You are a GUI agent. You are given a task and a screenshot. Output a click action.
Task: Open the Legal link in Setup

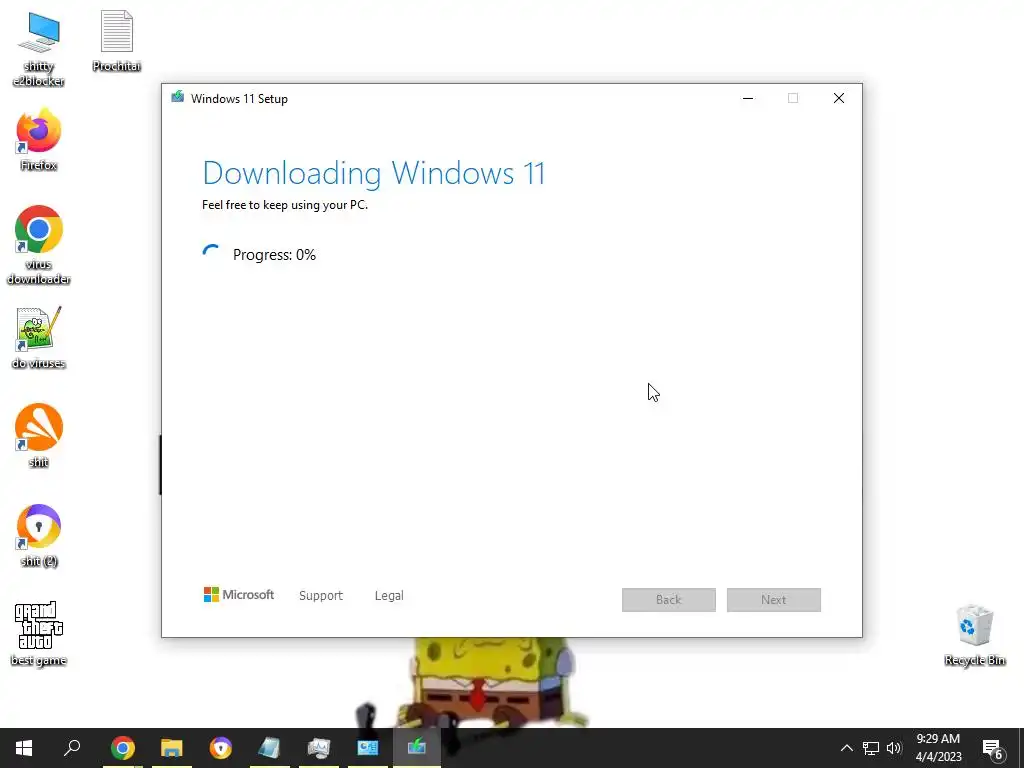click(x=389, y=596)
